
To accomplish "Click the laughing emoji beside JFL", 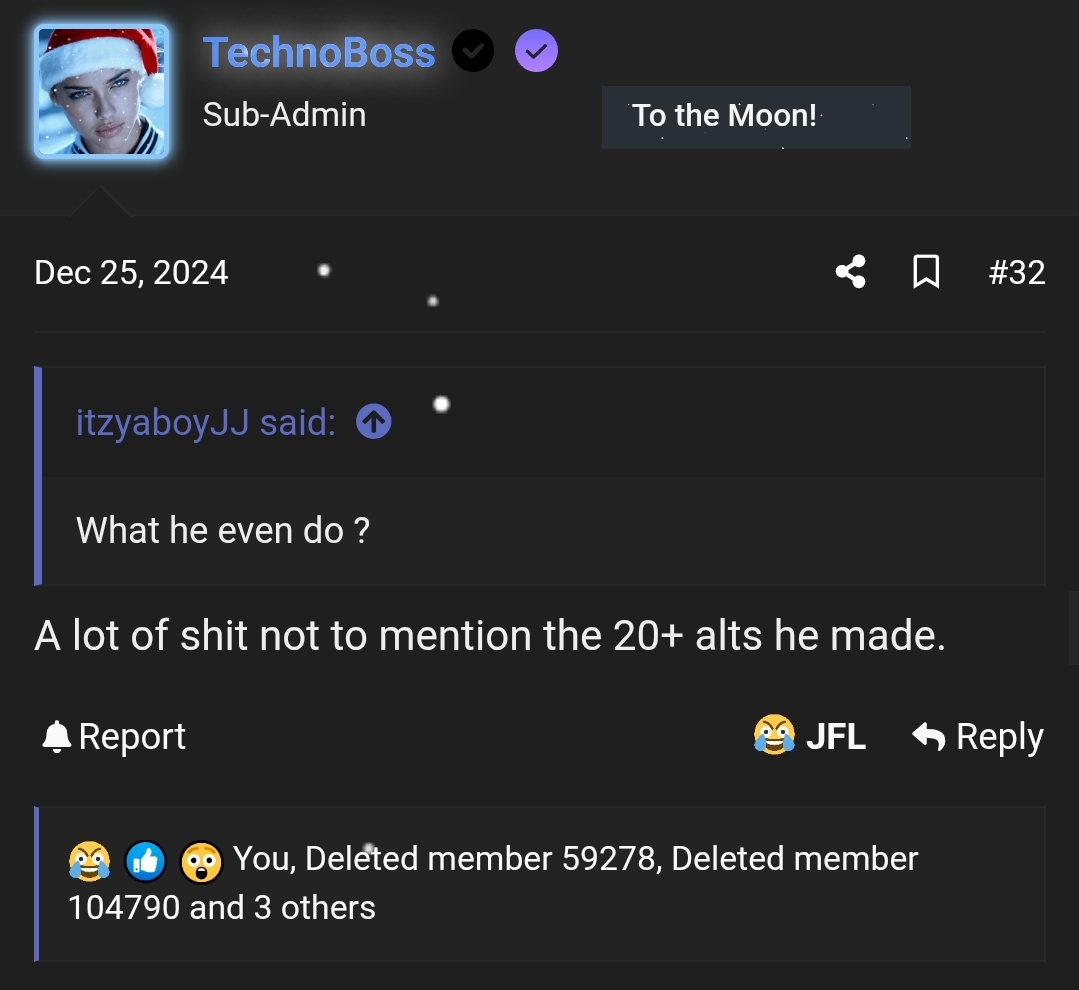I will coord(774,737).
